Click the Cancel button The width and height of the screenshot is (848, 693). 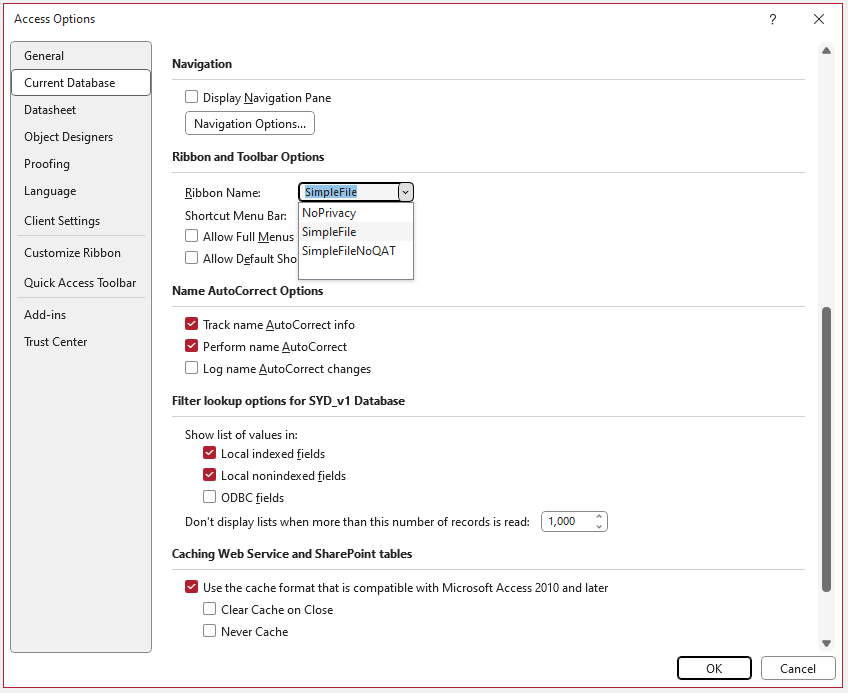pyautogui.click(x=798, y=669)
